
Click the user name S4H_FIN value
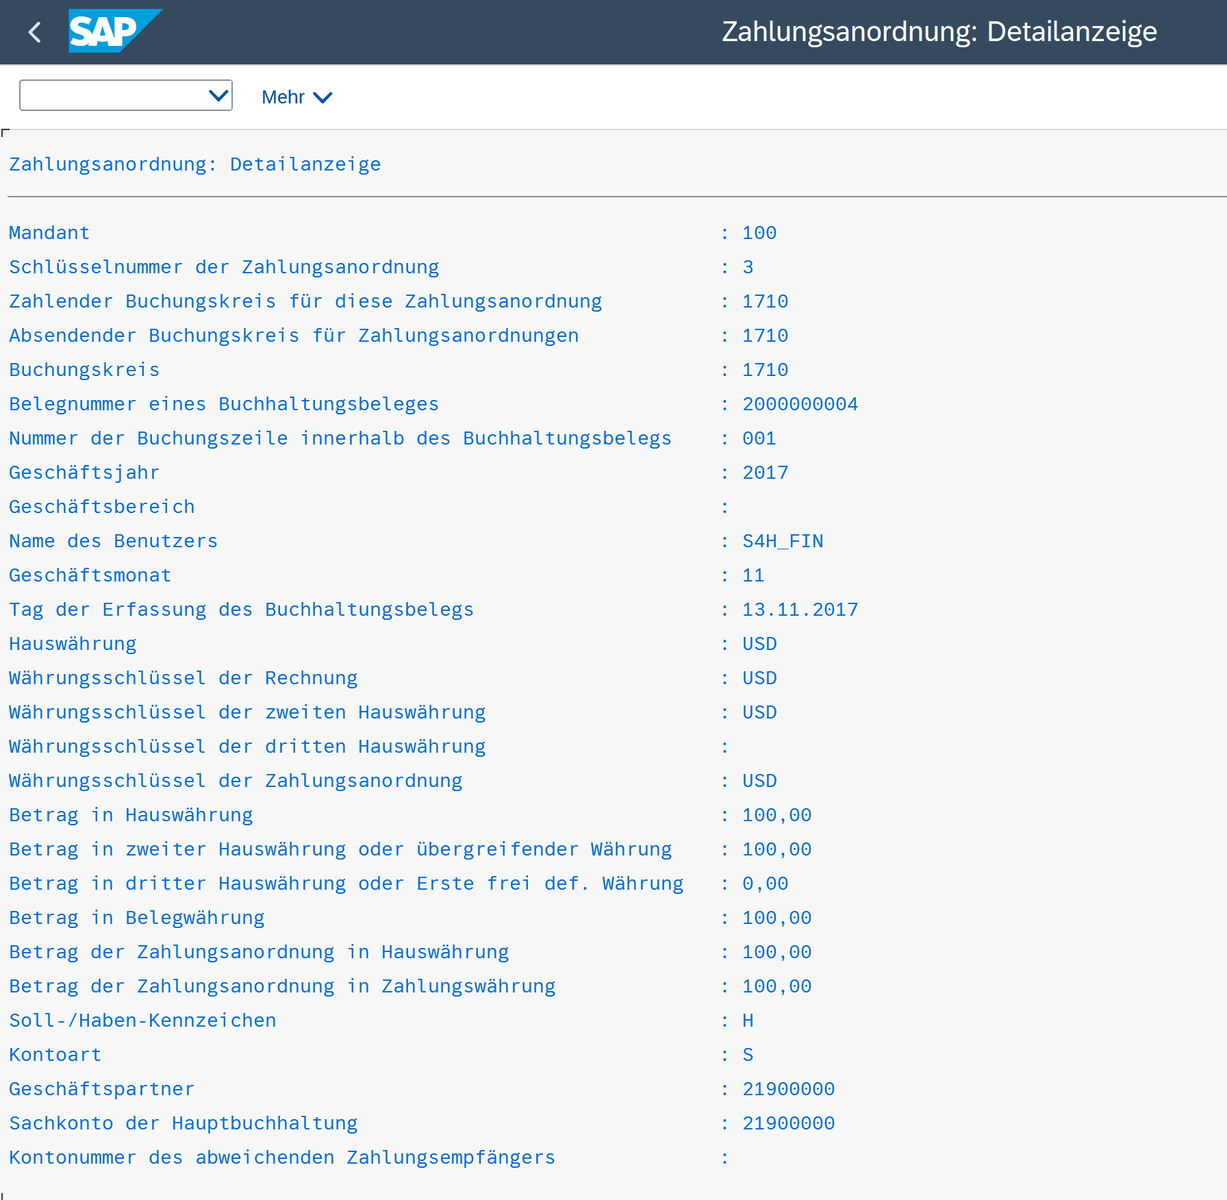coord(782,541)
